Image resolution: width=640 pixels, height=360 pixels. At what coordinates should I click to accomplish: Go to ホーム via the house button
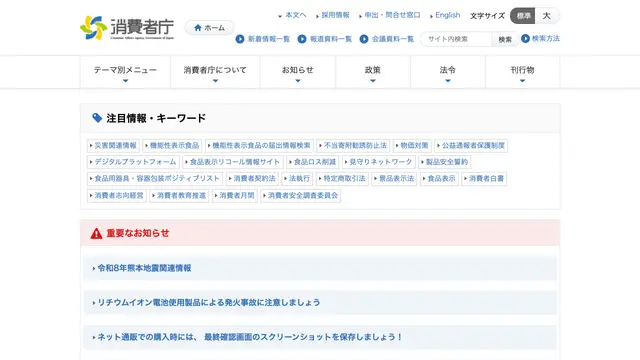[x=209, y=28]
